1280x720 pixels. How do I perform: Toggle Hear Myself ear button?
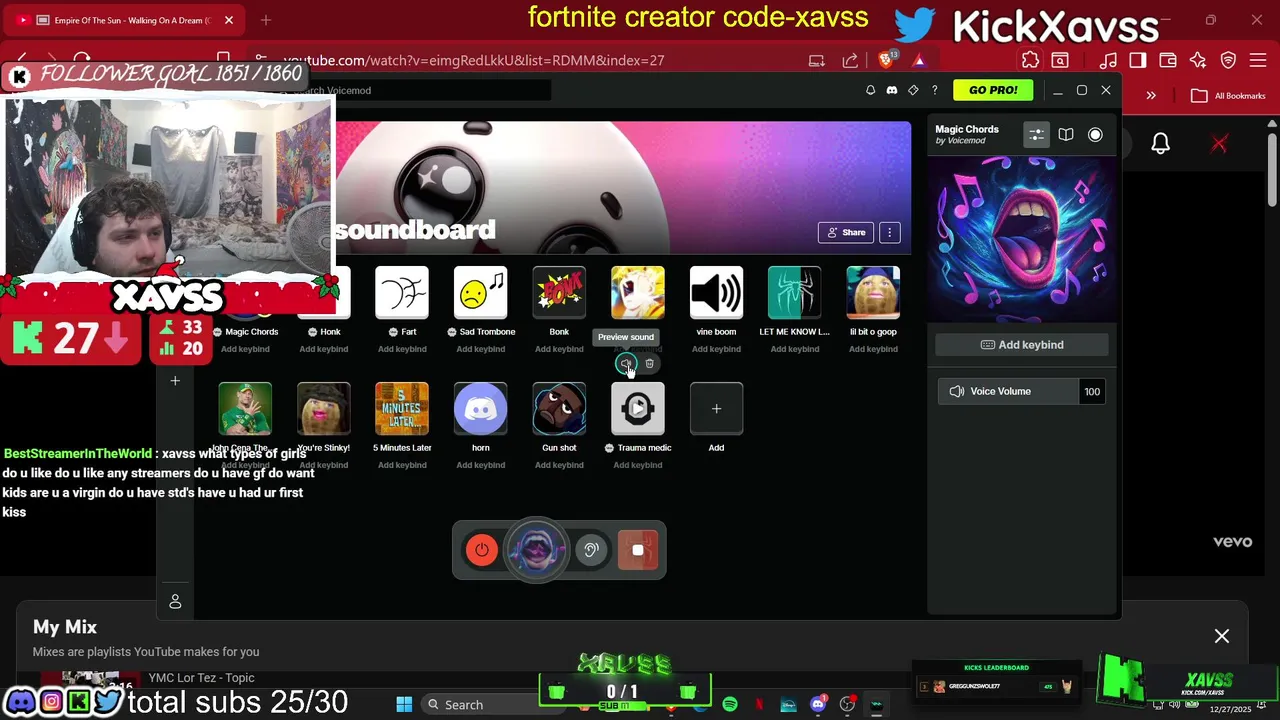(x=591, y=550)
